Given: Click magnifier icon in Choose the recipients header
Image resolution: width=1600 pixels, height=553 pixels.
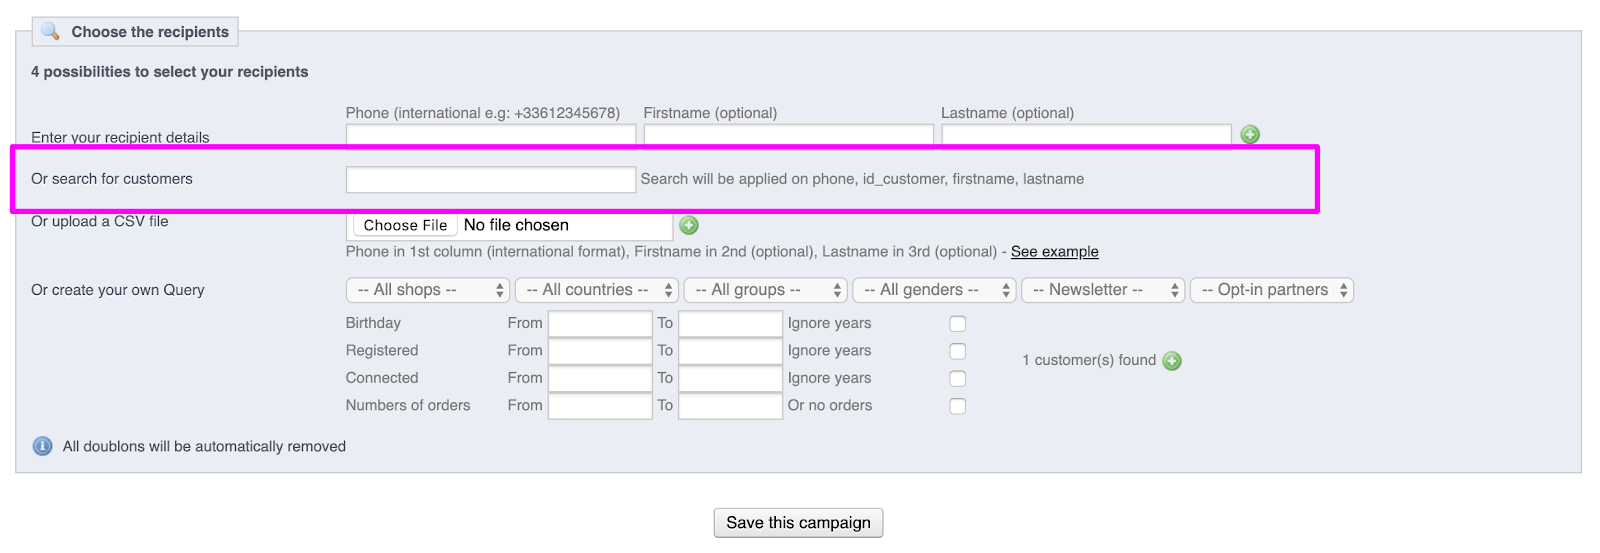Looking at the screenshot, I should tap(50, 31).
